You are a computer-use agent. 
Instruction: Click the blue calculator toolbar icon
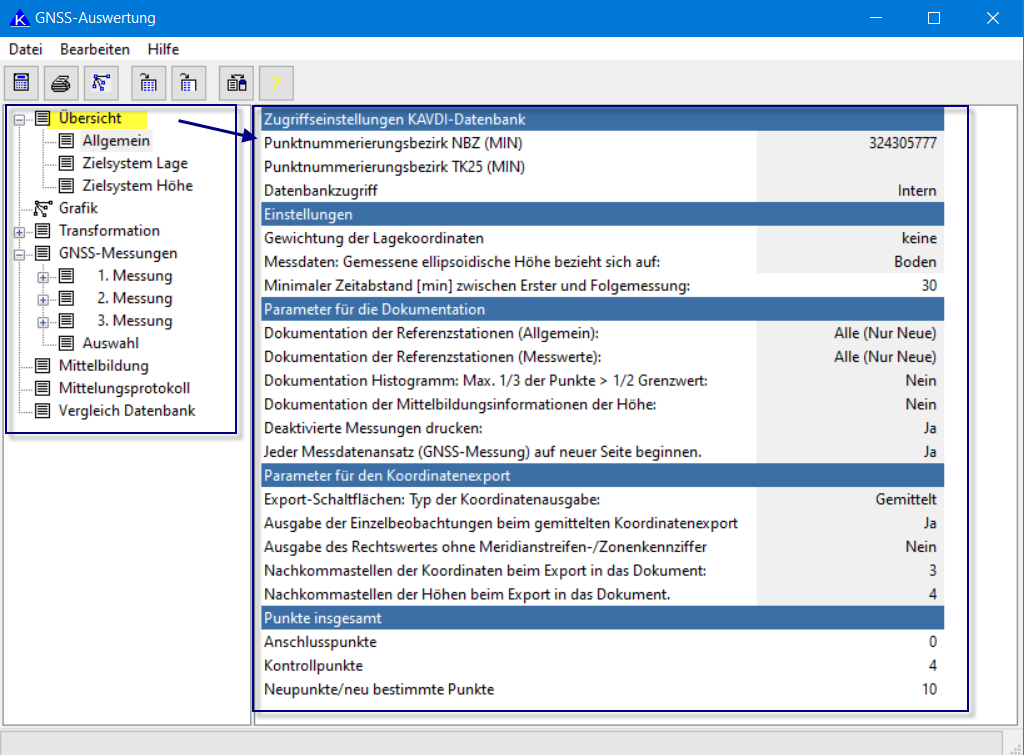coord(22,83)
